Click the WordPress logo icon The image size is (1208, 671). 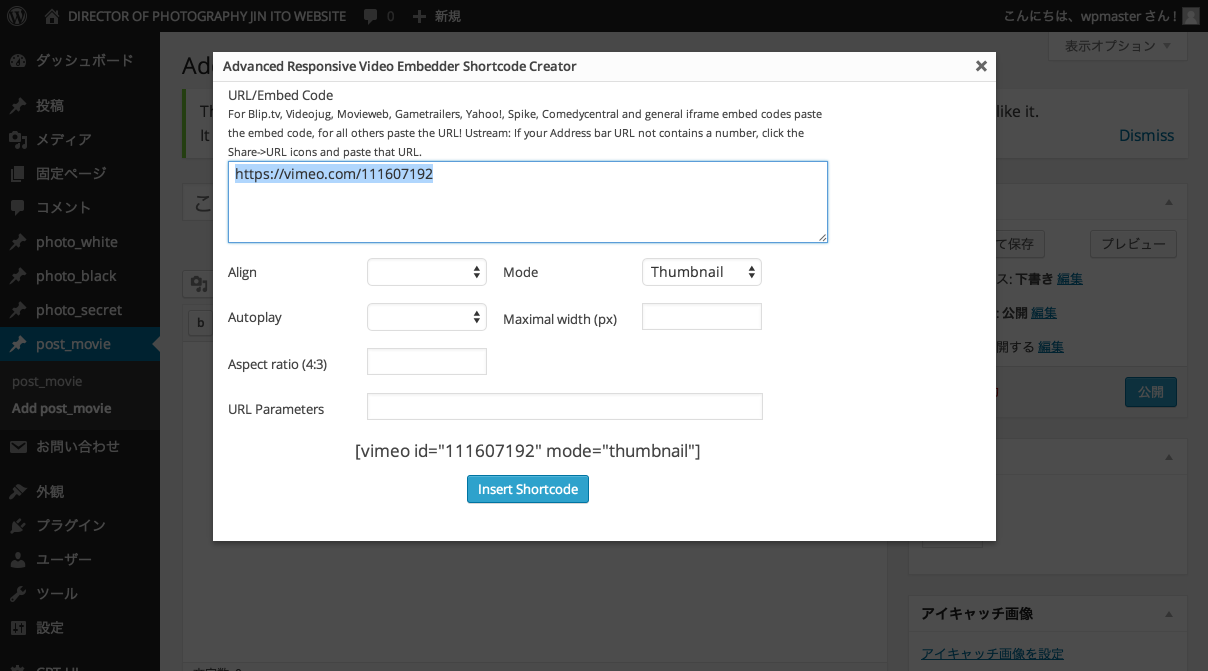coord(17,16)
